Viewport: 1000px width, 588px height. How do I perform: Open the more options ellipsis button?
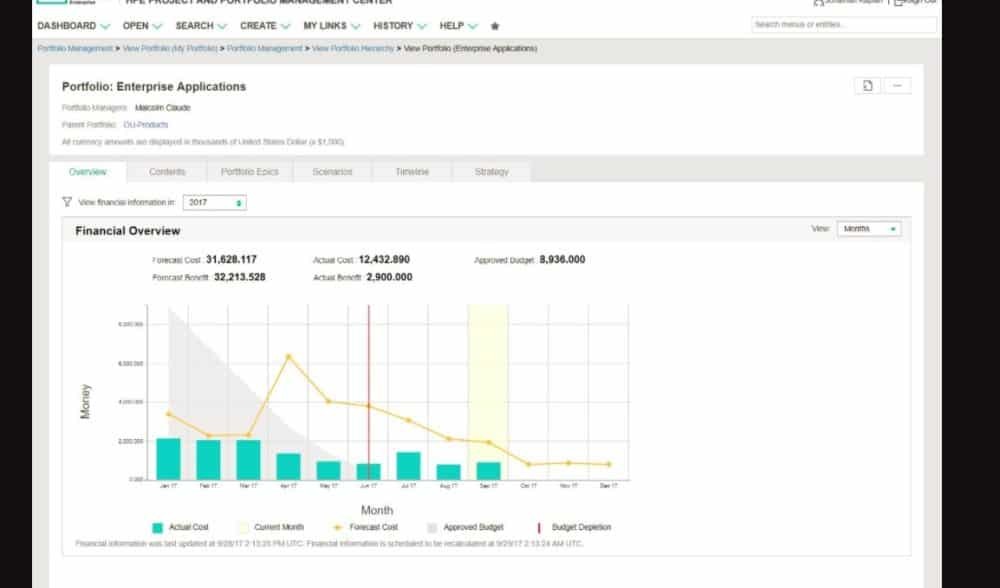click(x=897, y=86)
